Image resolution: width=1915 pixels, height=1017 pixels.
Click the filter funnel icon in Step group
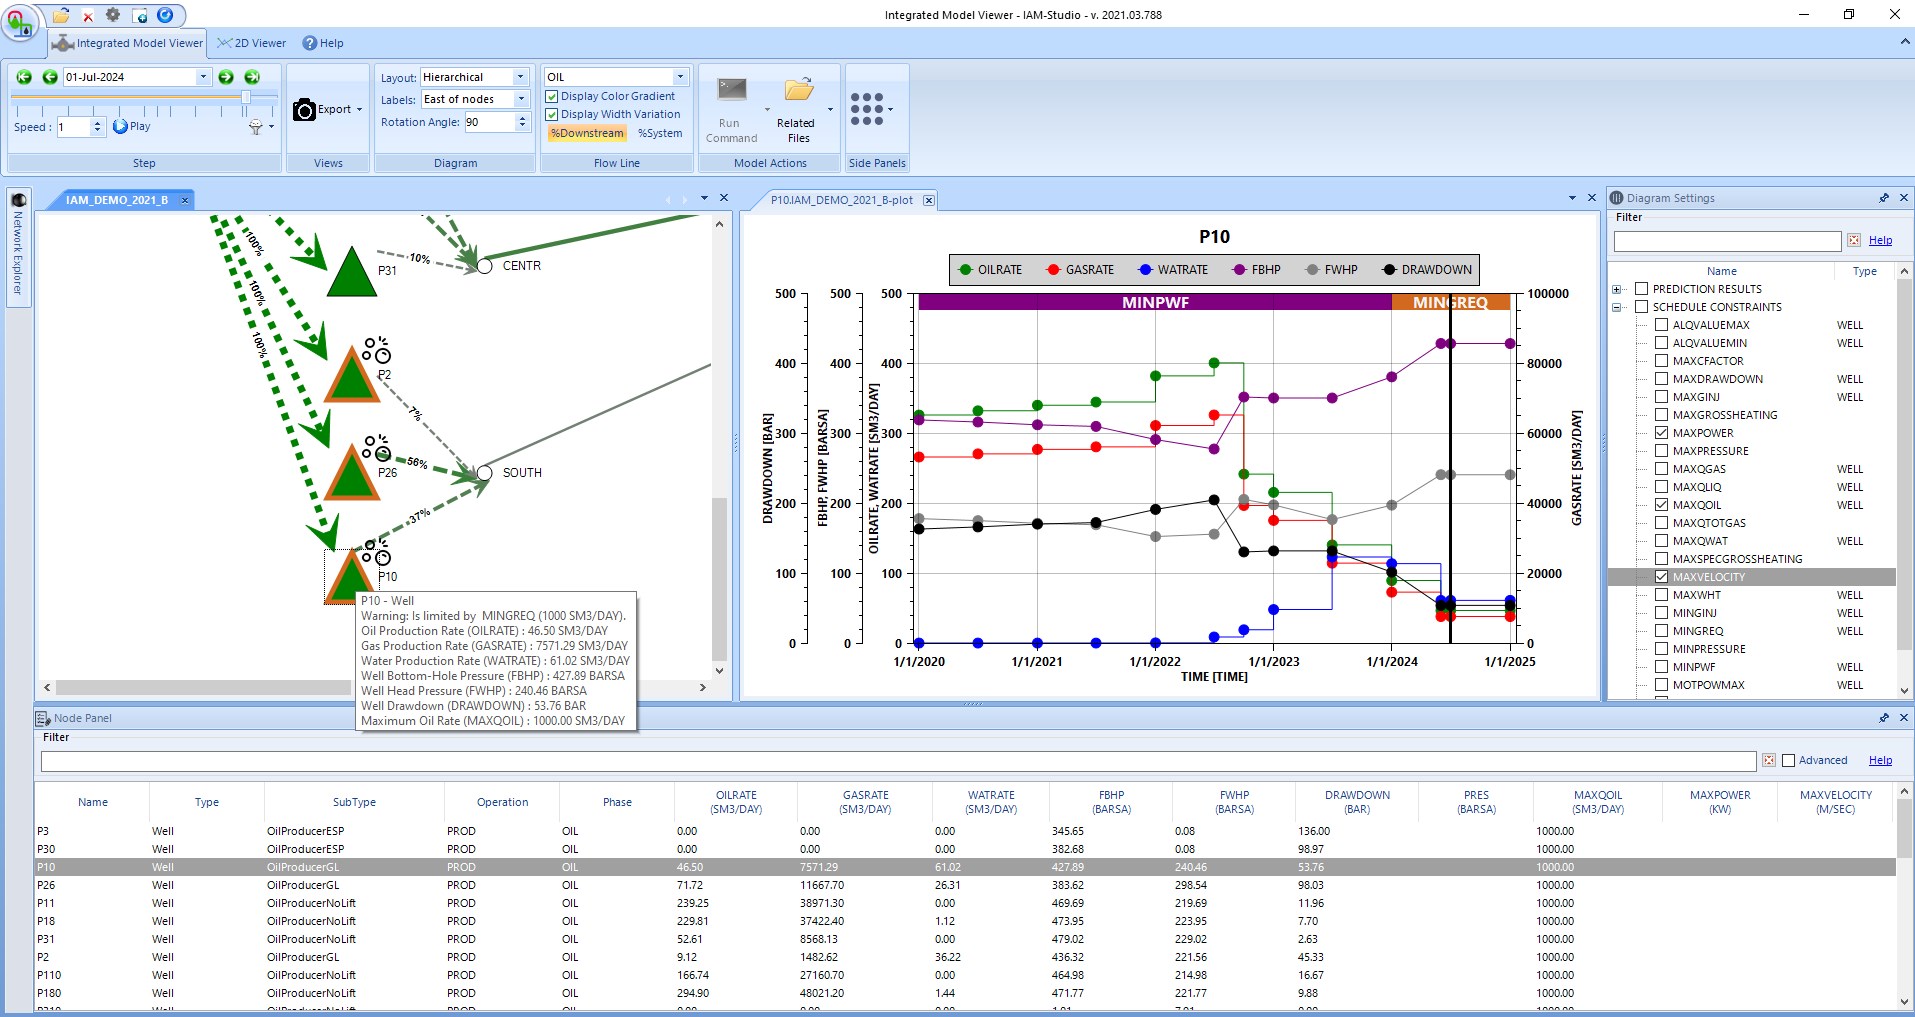pos(256,127)
